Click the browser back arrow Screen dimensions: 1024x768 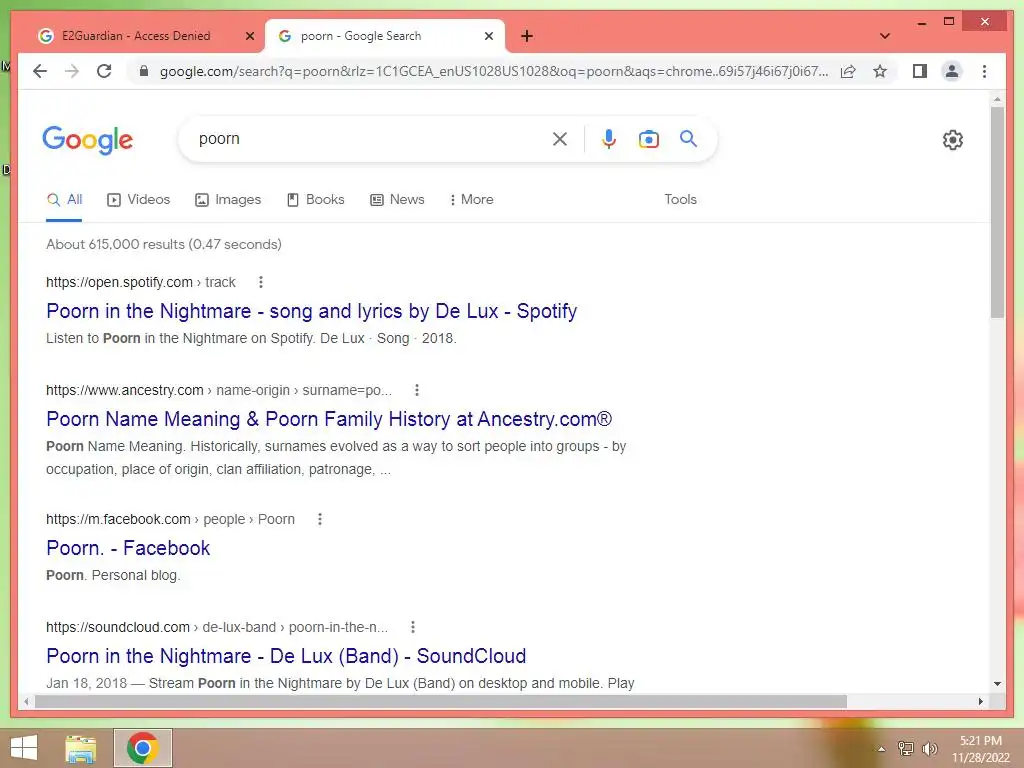(x=40, y=71)
